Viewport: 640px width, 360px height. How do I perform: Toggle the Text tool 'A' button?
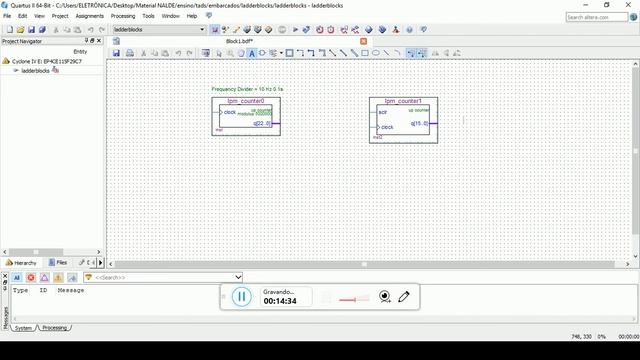tap(252, 53)
